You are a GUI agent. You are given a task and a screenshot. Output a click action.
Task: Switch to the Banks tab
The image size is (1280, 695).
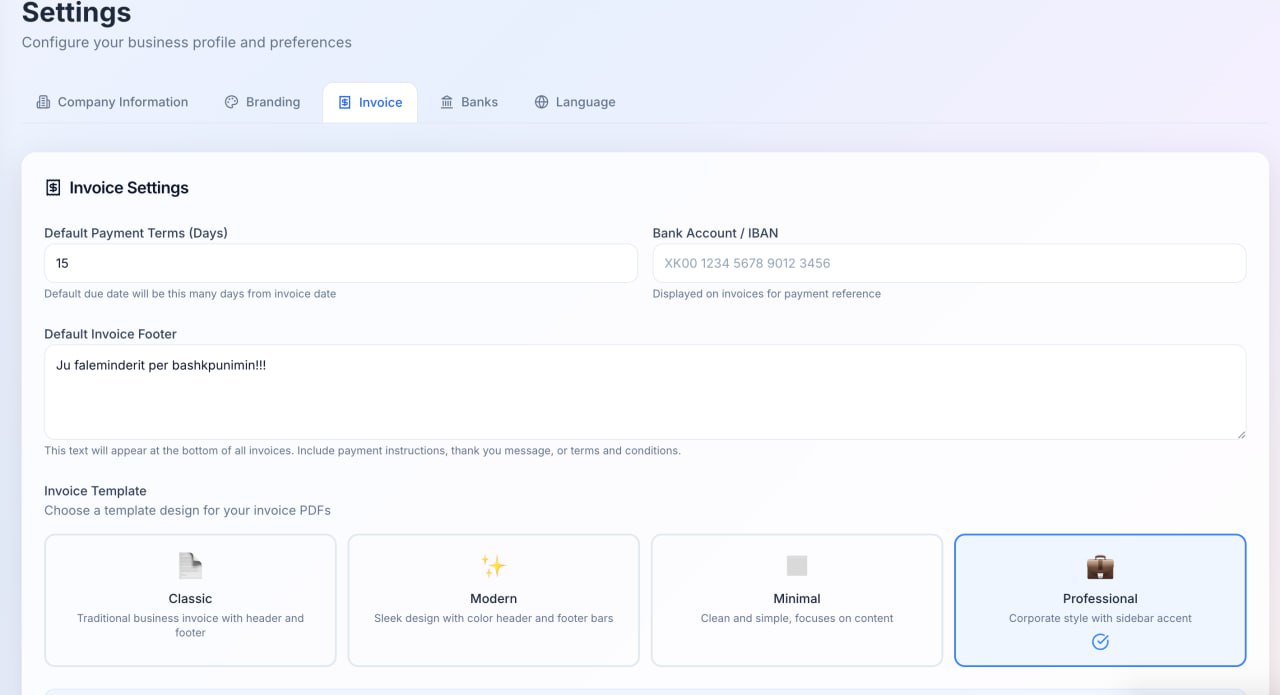pyautogui.click(x=469, y=101)
